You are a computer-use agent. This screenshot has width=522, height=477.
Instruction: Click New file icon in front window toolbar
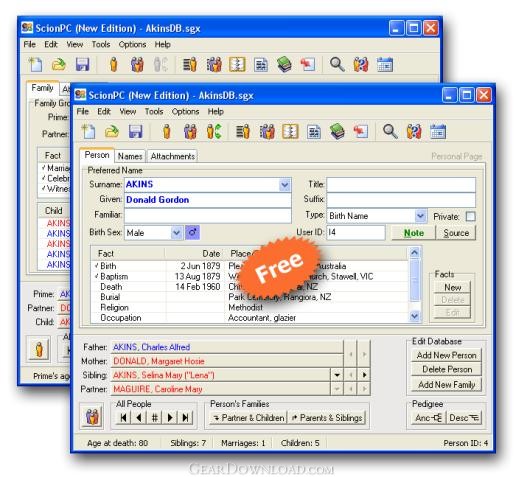coord(89,132)
